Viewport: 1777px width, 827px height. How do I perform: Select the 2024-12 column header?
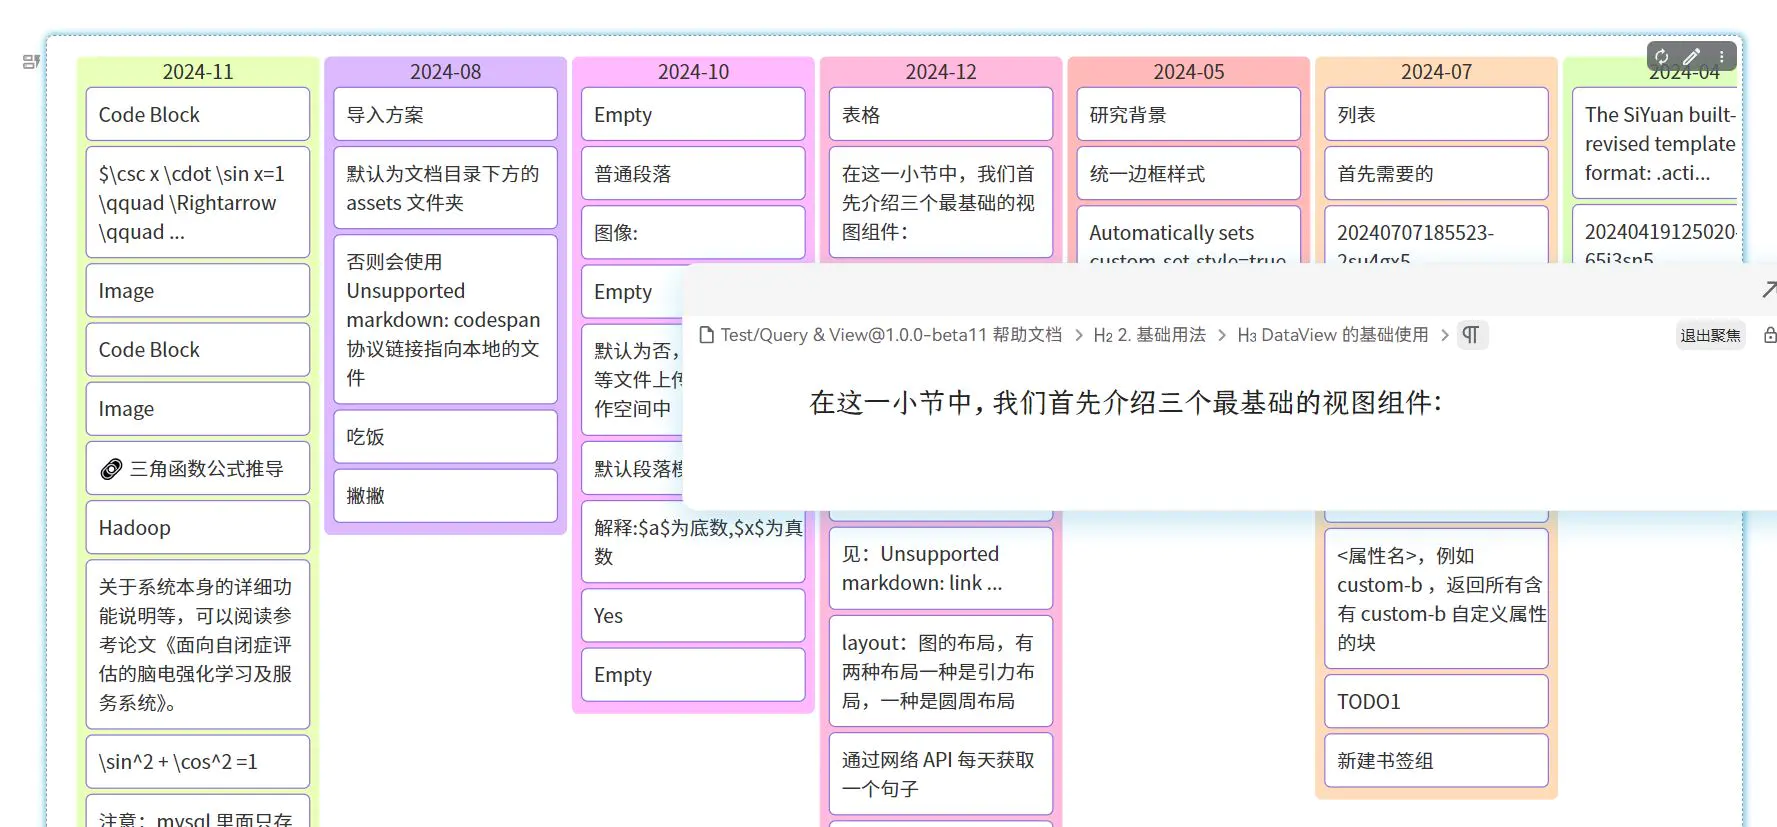click(x=941, y=72)
